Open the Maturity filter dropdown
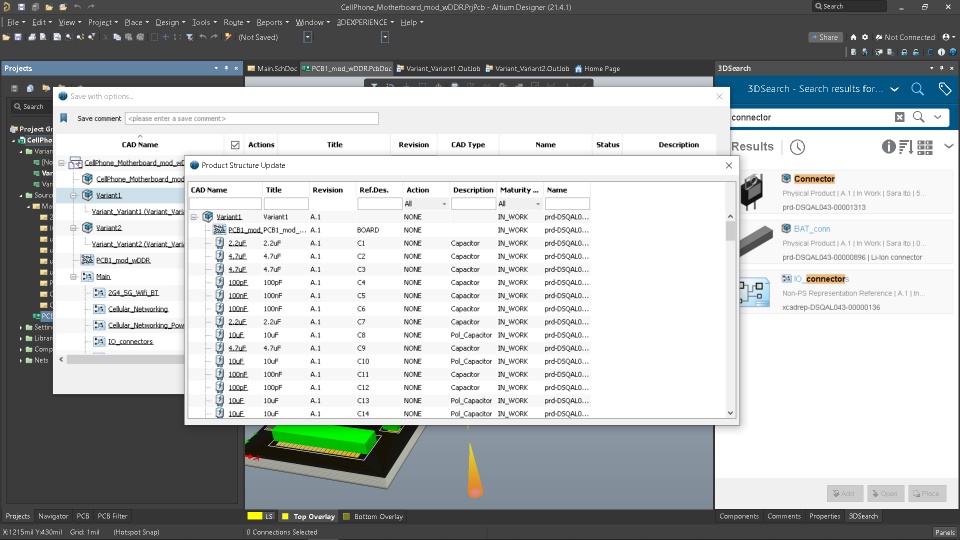960x540 pixels. 538,204
